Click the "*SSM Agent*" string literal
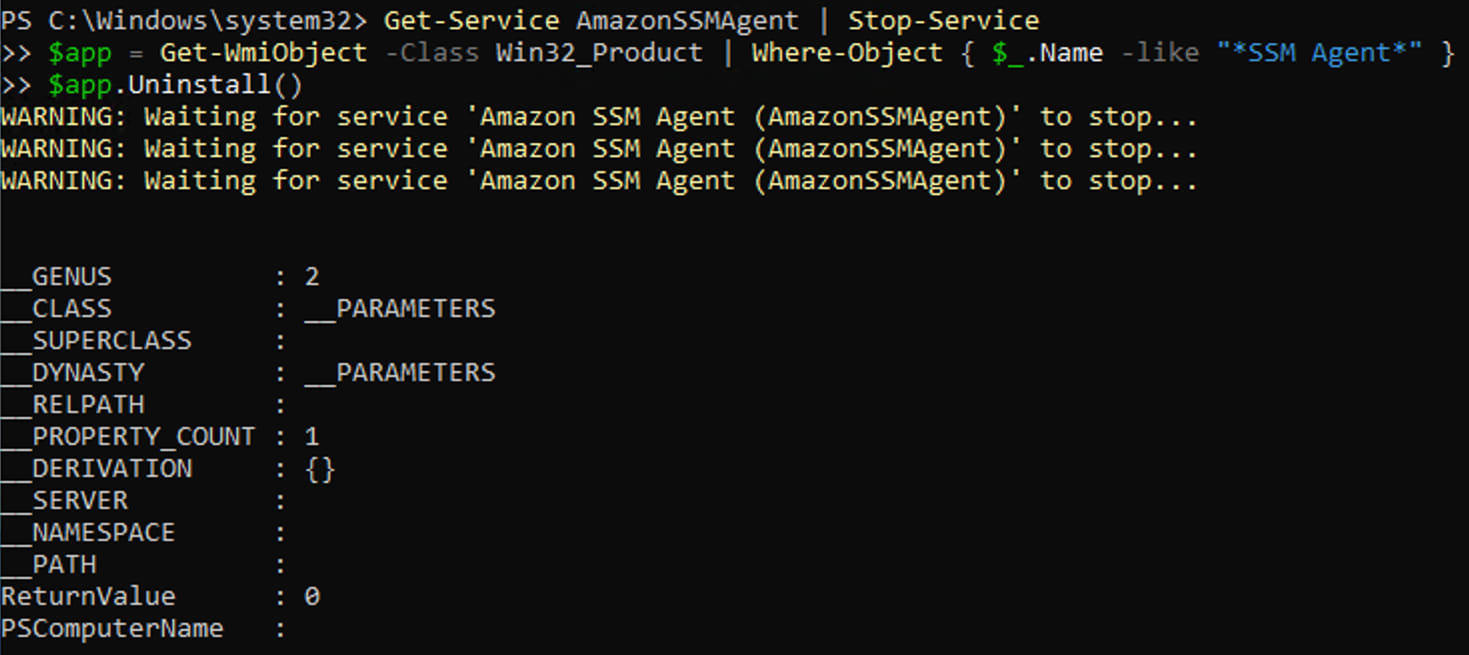Screen dimensions: 1469x655 [x=1320, y=52]
